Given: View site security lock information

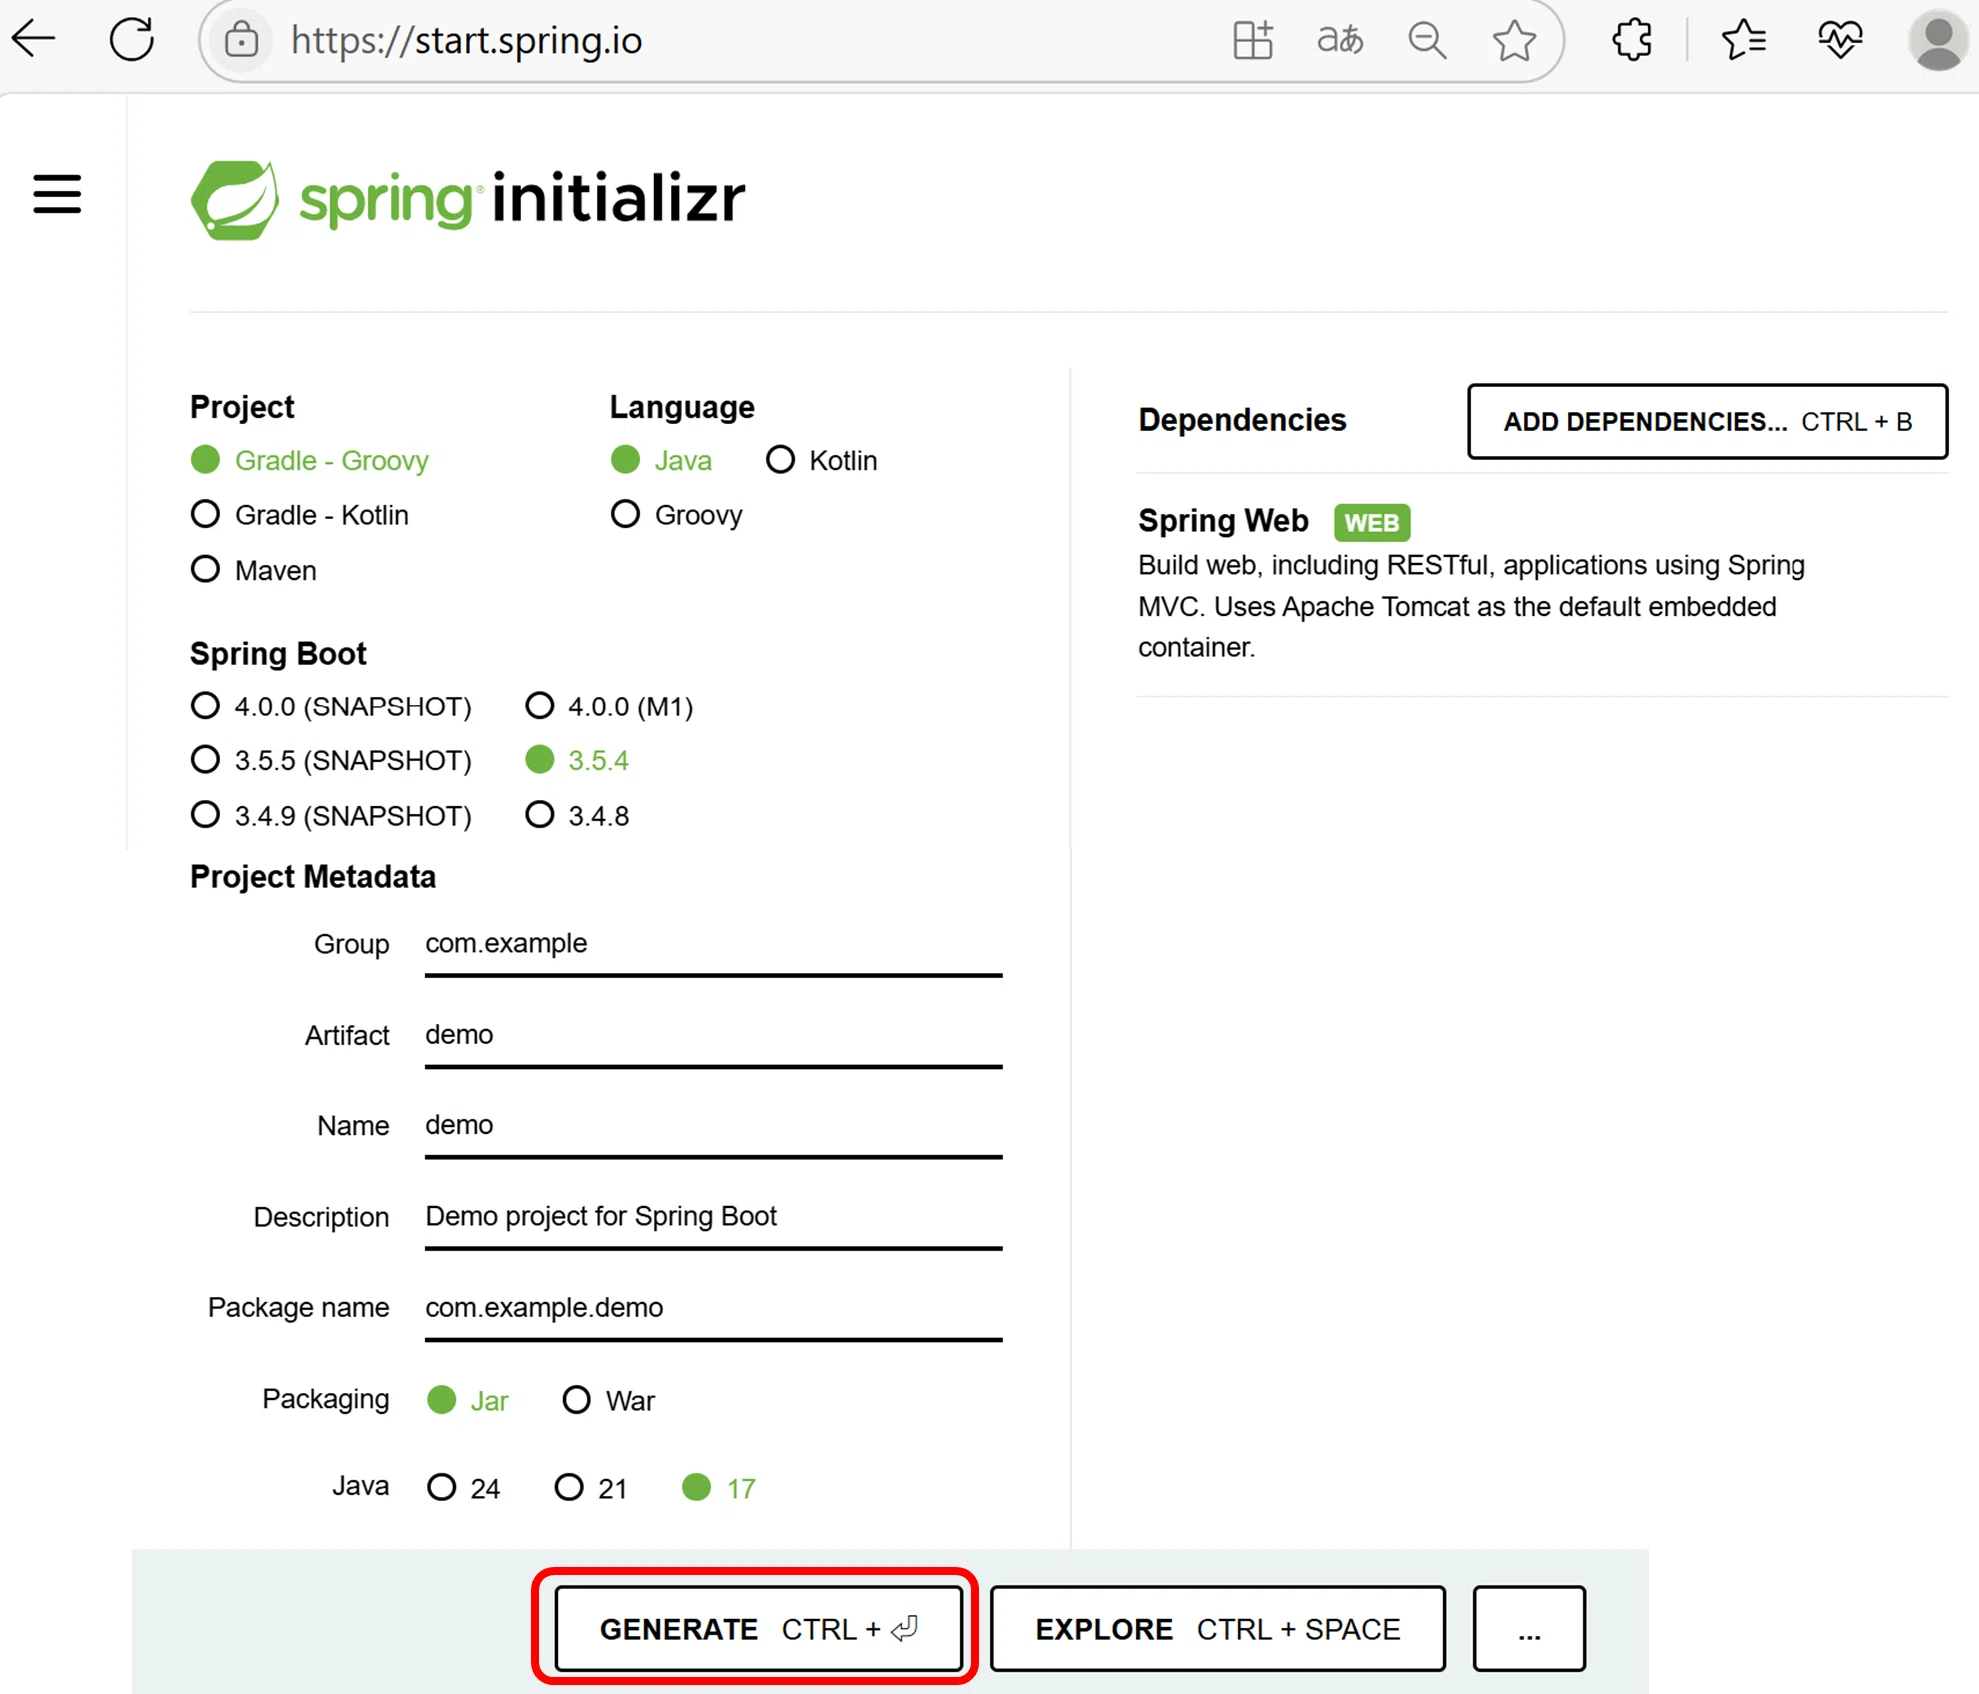Looking at the screenshot, I should [241, 40].
